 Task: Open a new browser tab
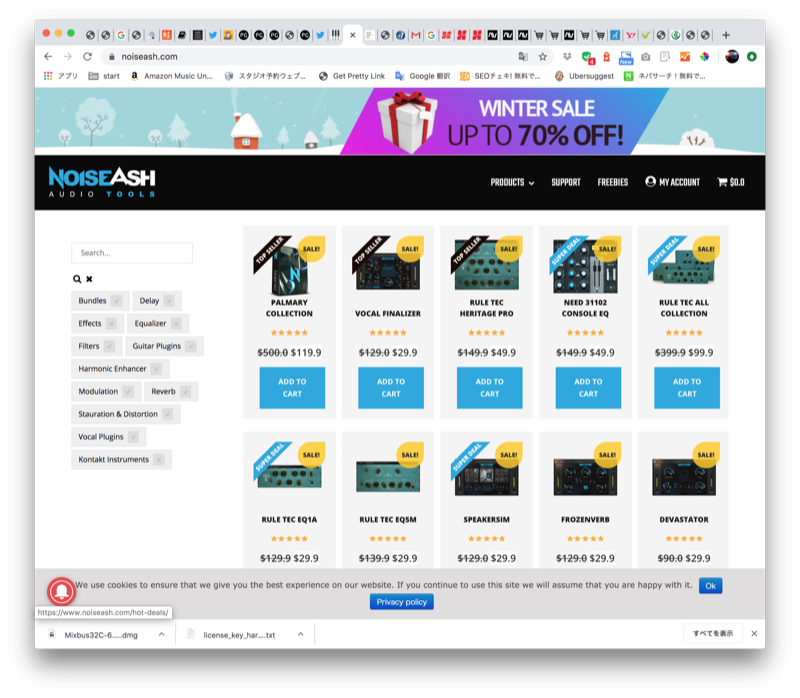click(726, 35)
